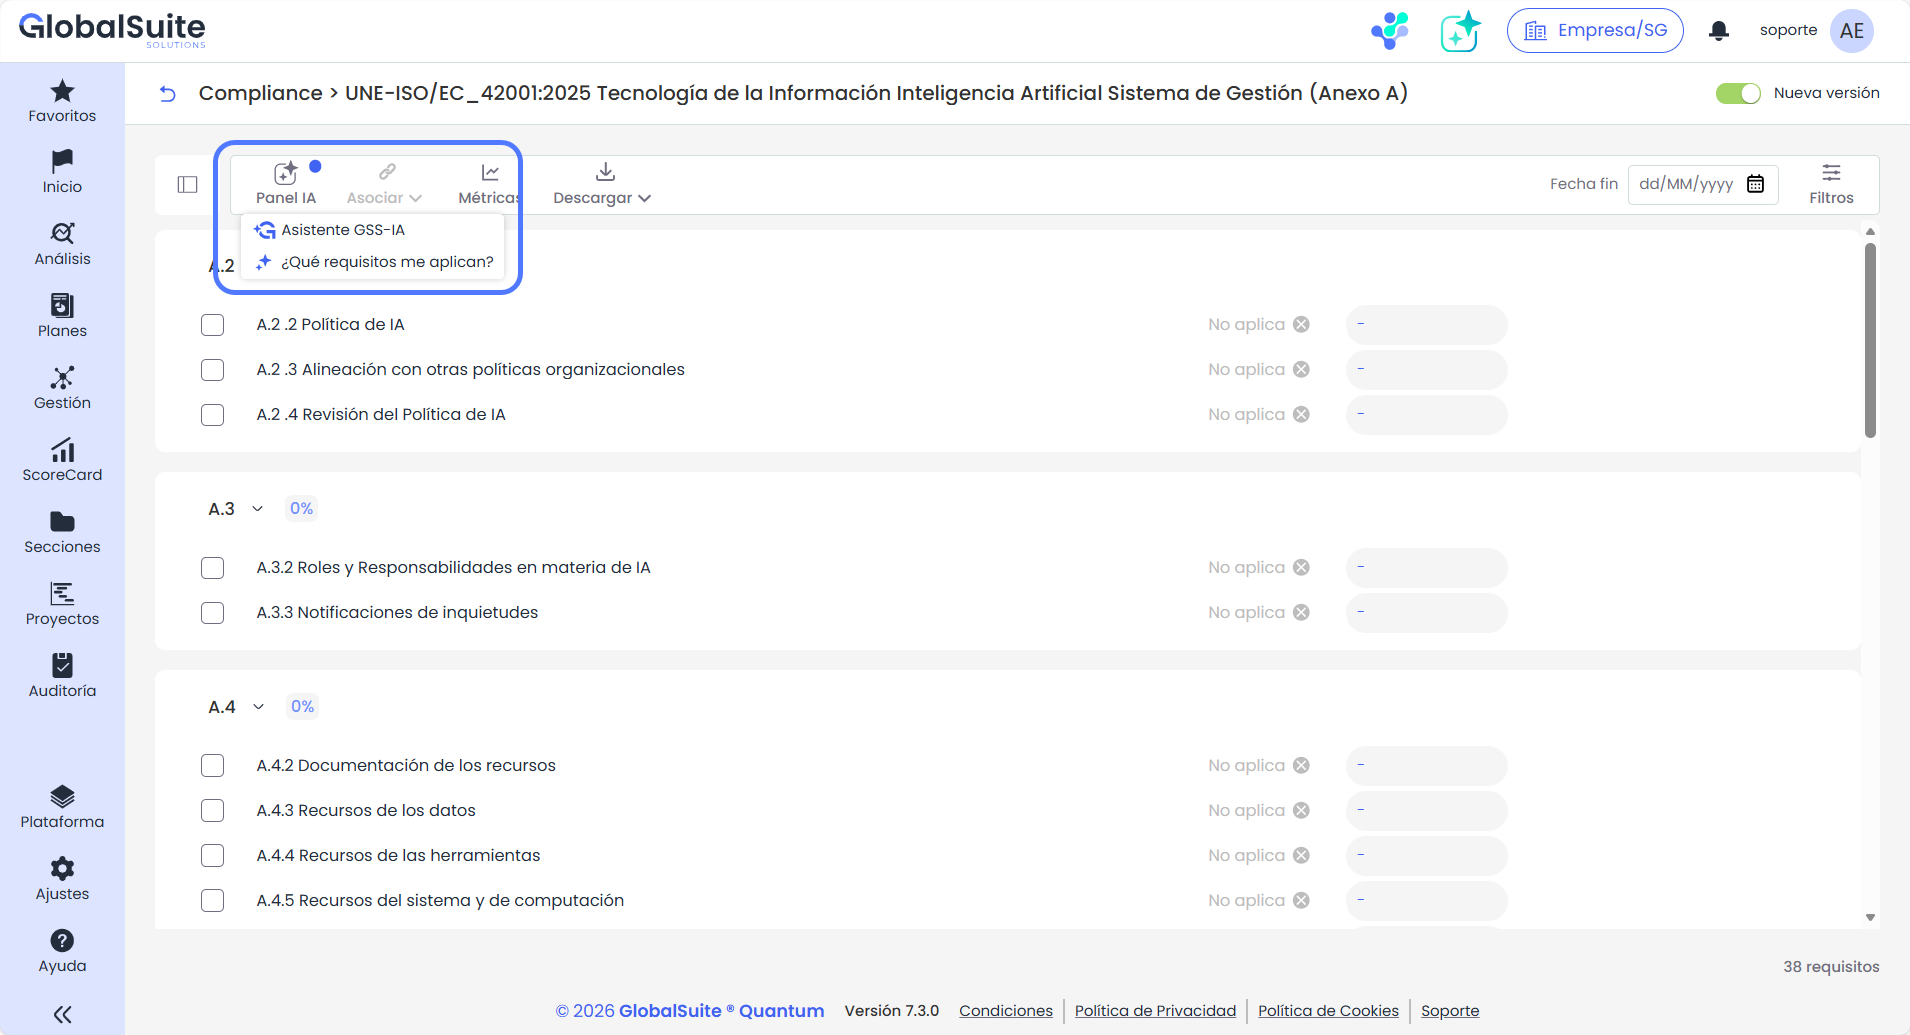Collapse the A.4 section chevron

point(259,707)
